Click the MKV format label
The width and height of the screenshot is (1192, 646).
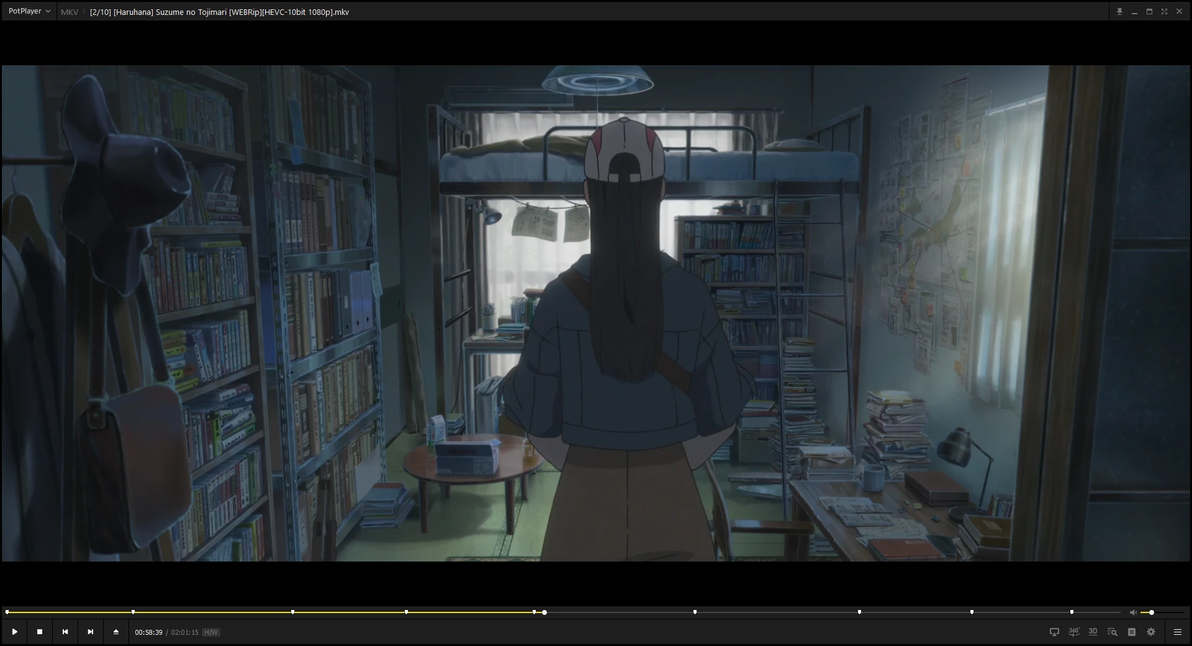69,12
